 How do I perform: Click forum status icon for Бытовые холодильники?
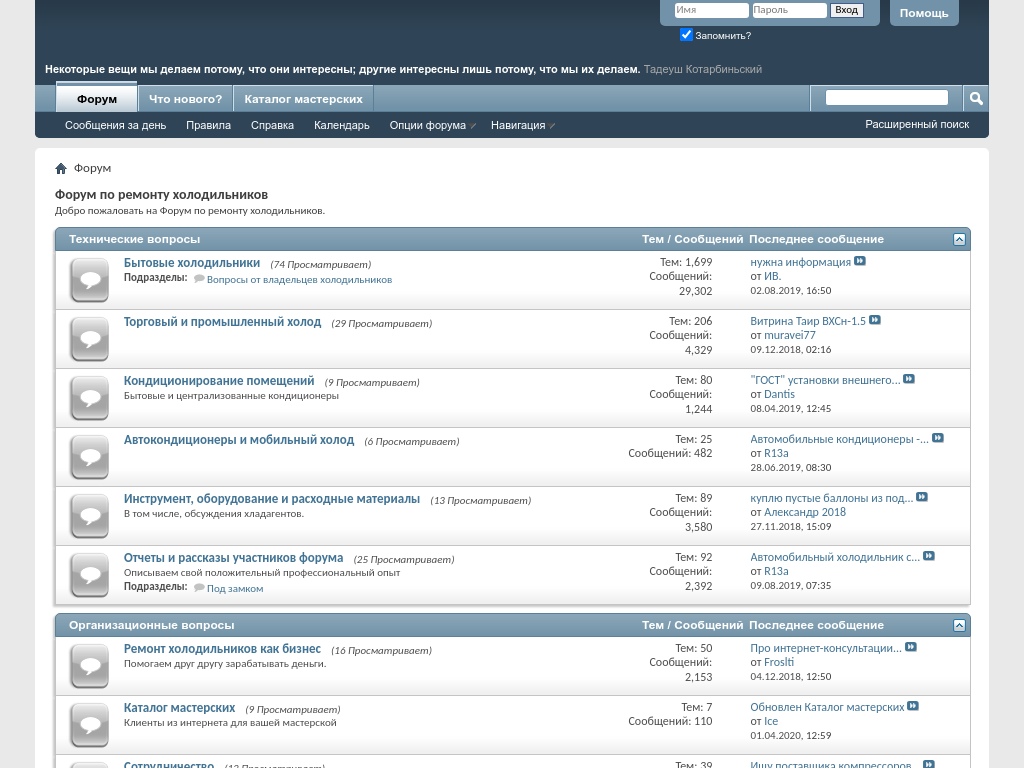[89, 280]
